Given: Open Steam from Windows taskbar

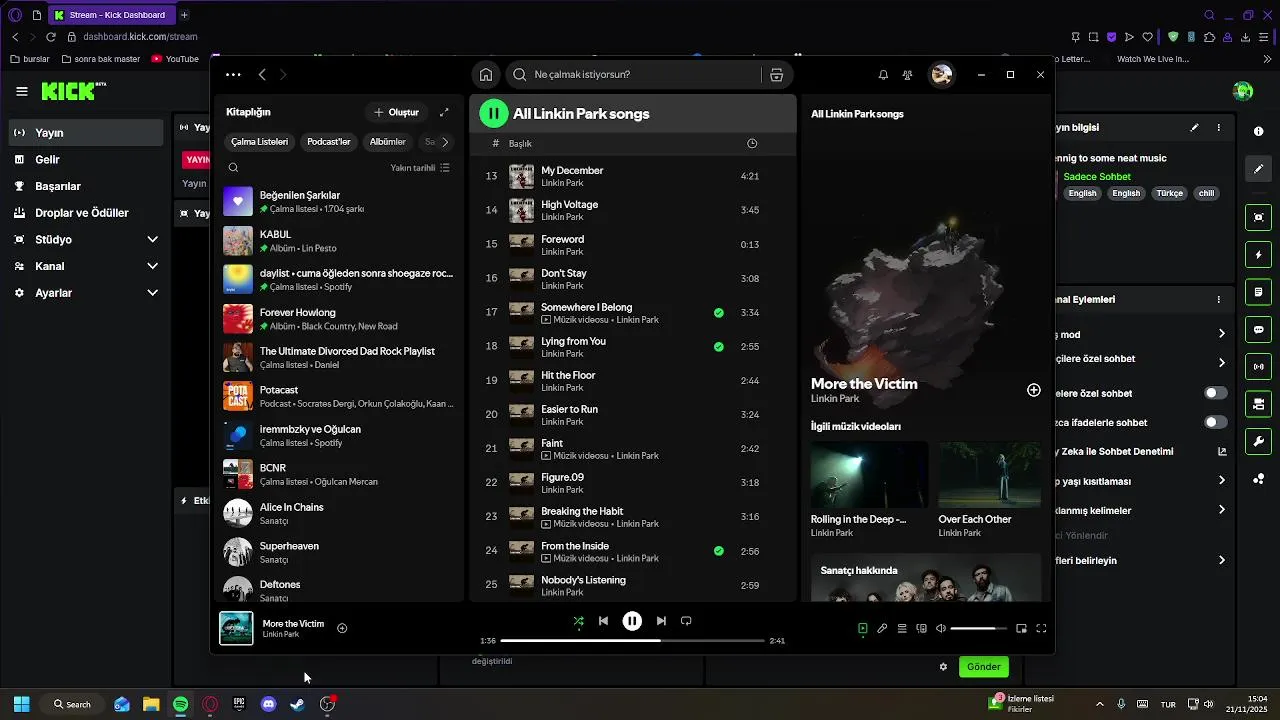Looking at the screenshot, I should (297, 704).
